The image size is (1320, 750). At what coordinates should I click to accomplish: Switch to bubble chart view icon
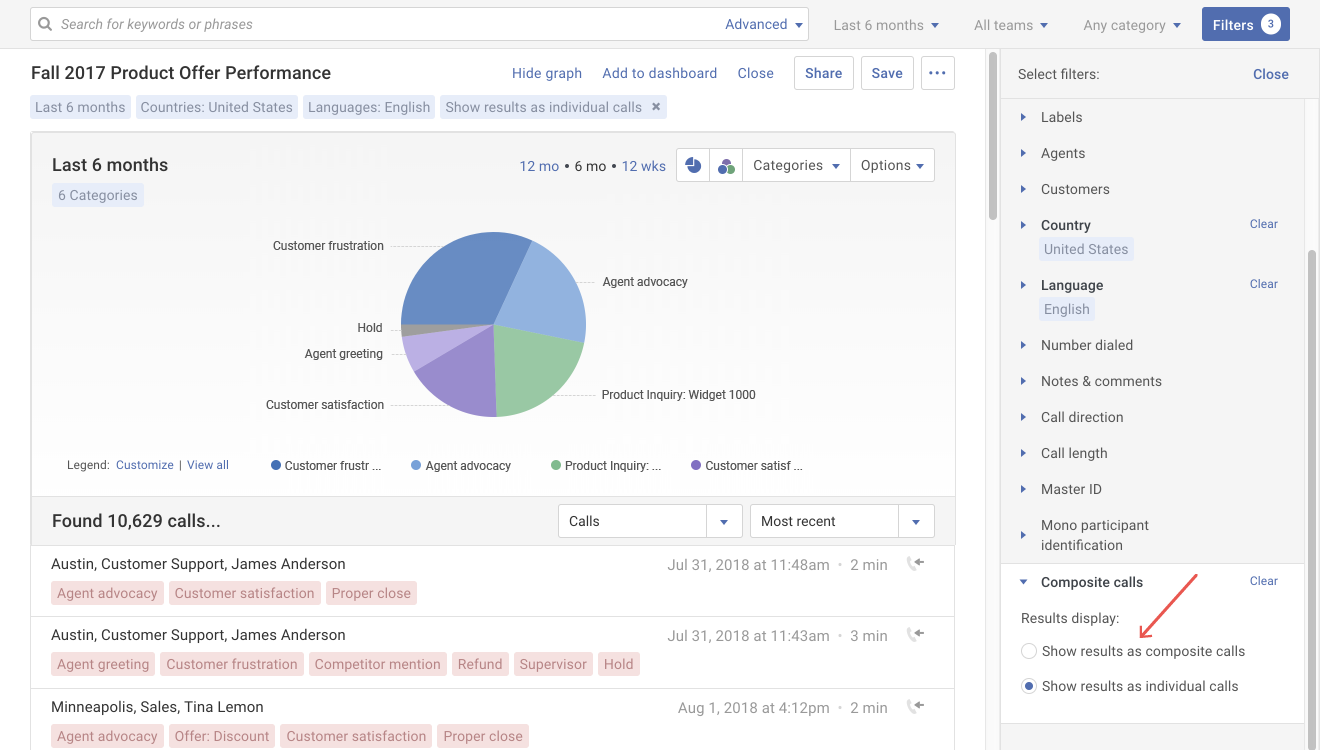(x=726, y=166)
